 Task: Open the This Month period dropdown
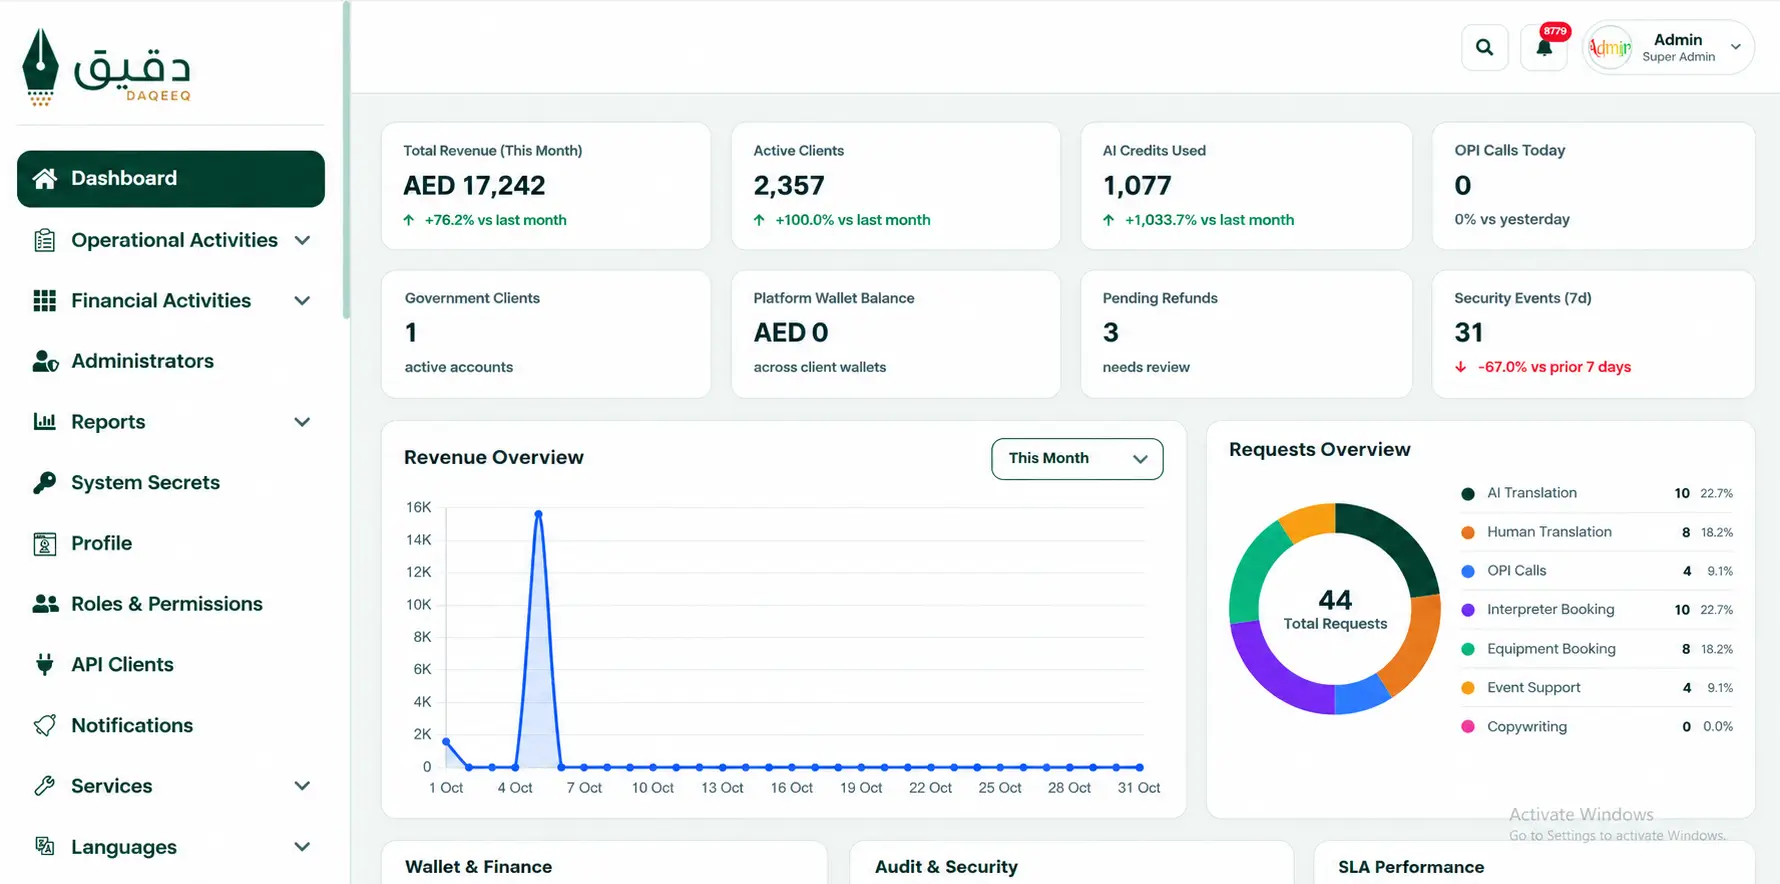pos(1077,459)
